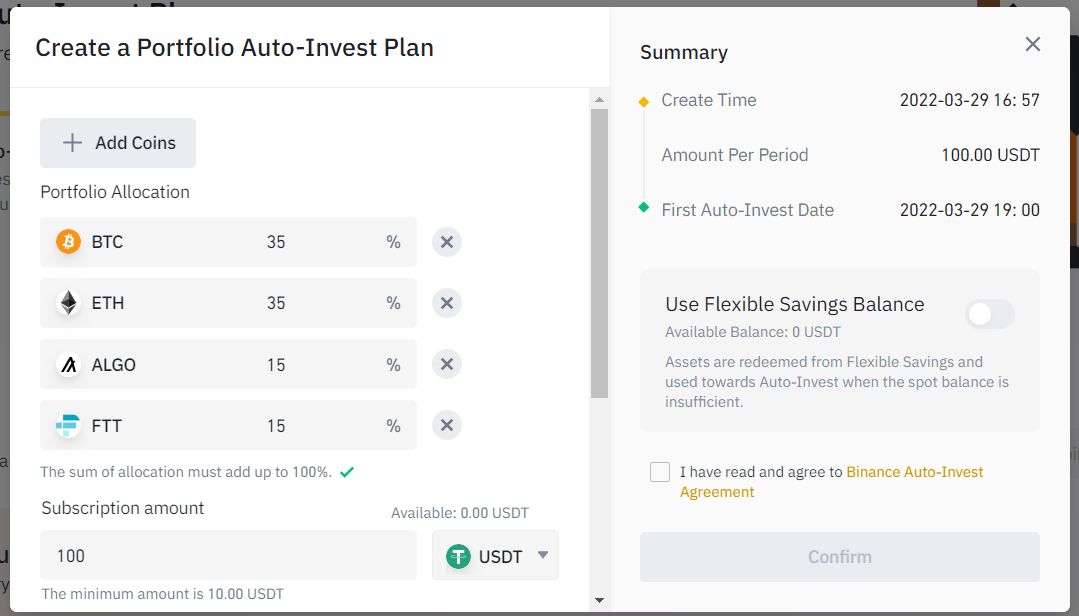Open the Binance Auto-Invest Agreement link
The image size is (1079, 616).
[914, 472]
